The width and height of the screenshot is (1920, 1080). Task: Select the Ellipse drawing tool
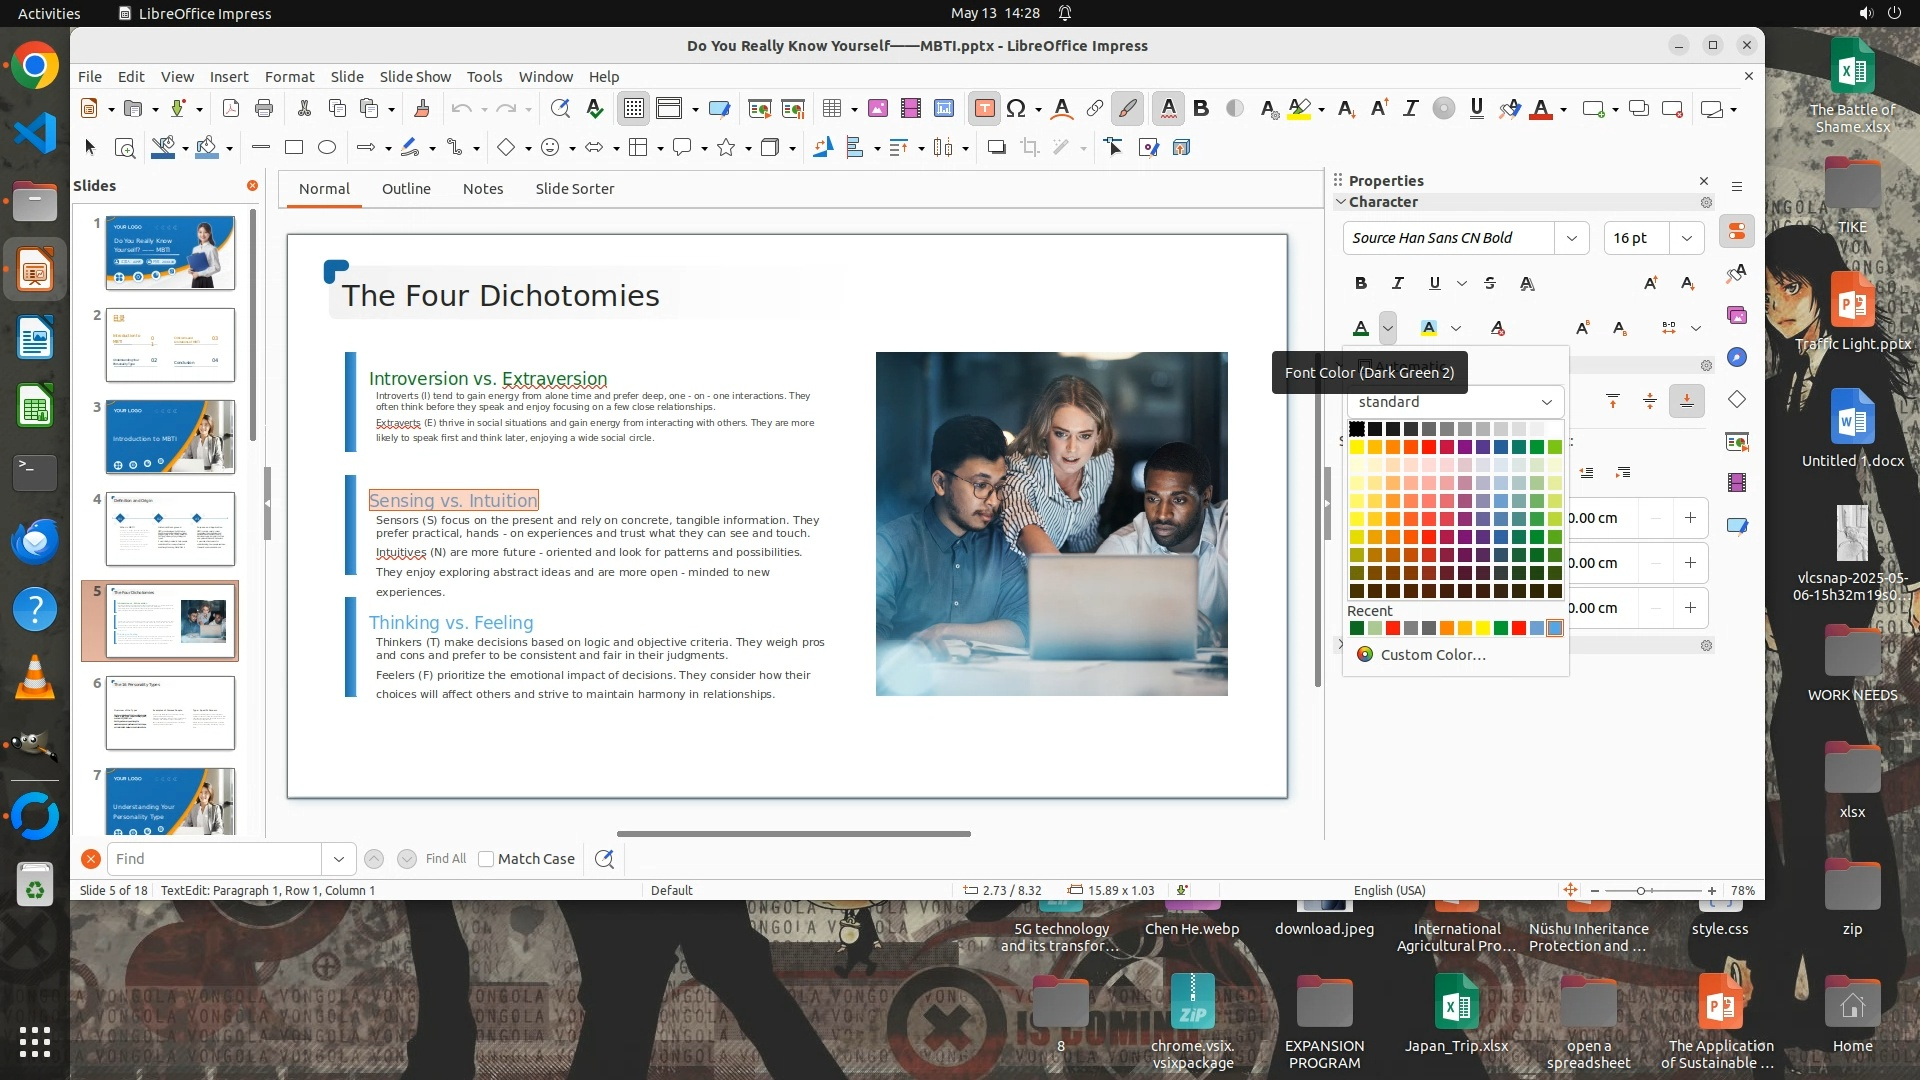pyautogui.click(x=327, y=148)
